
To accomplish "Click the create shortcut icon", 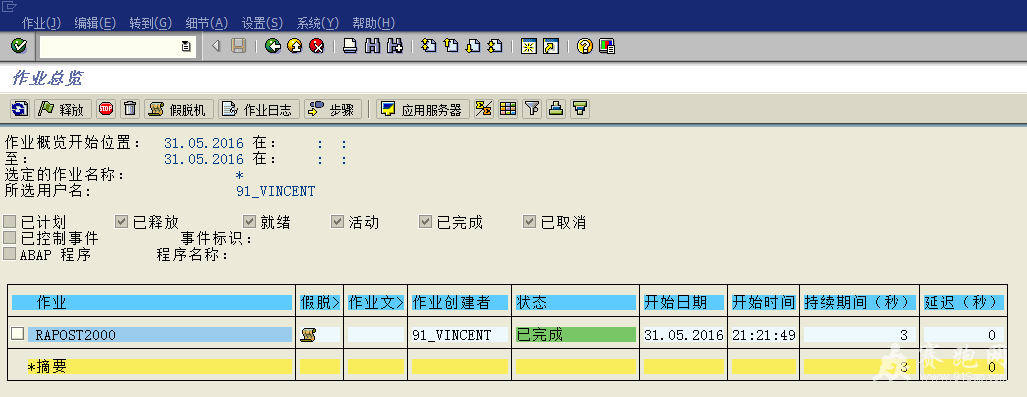I will (551, 47).
